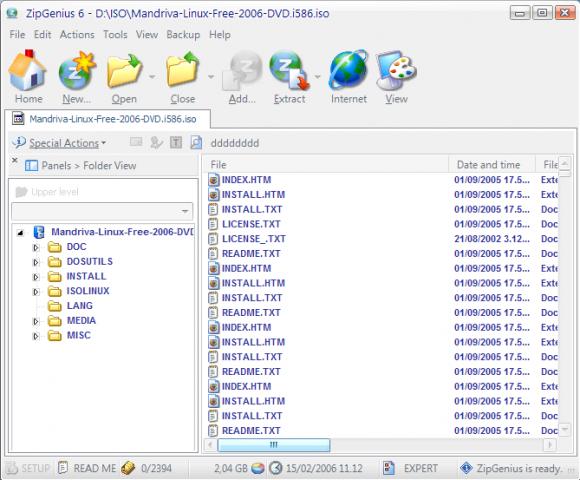Image resolution: width=580 pixels, height=480 pixels.
Task: Click the Upper level icon
Action: tap(21, 192)
